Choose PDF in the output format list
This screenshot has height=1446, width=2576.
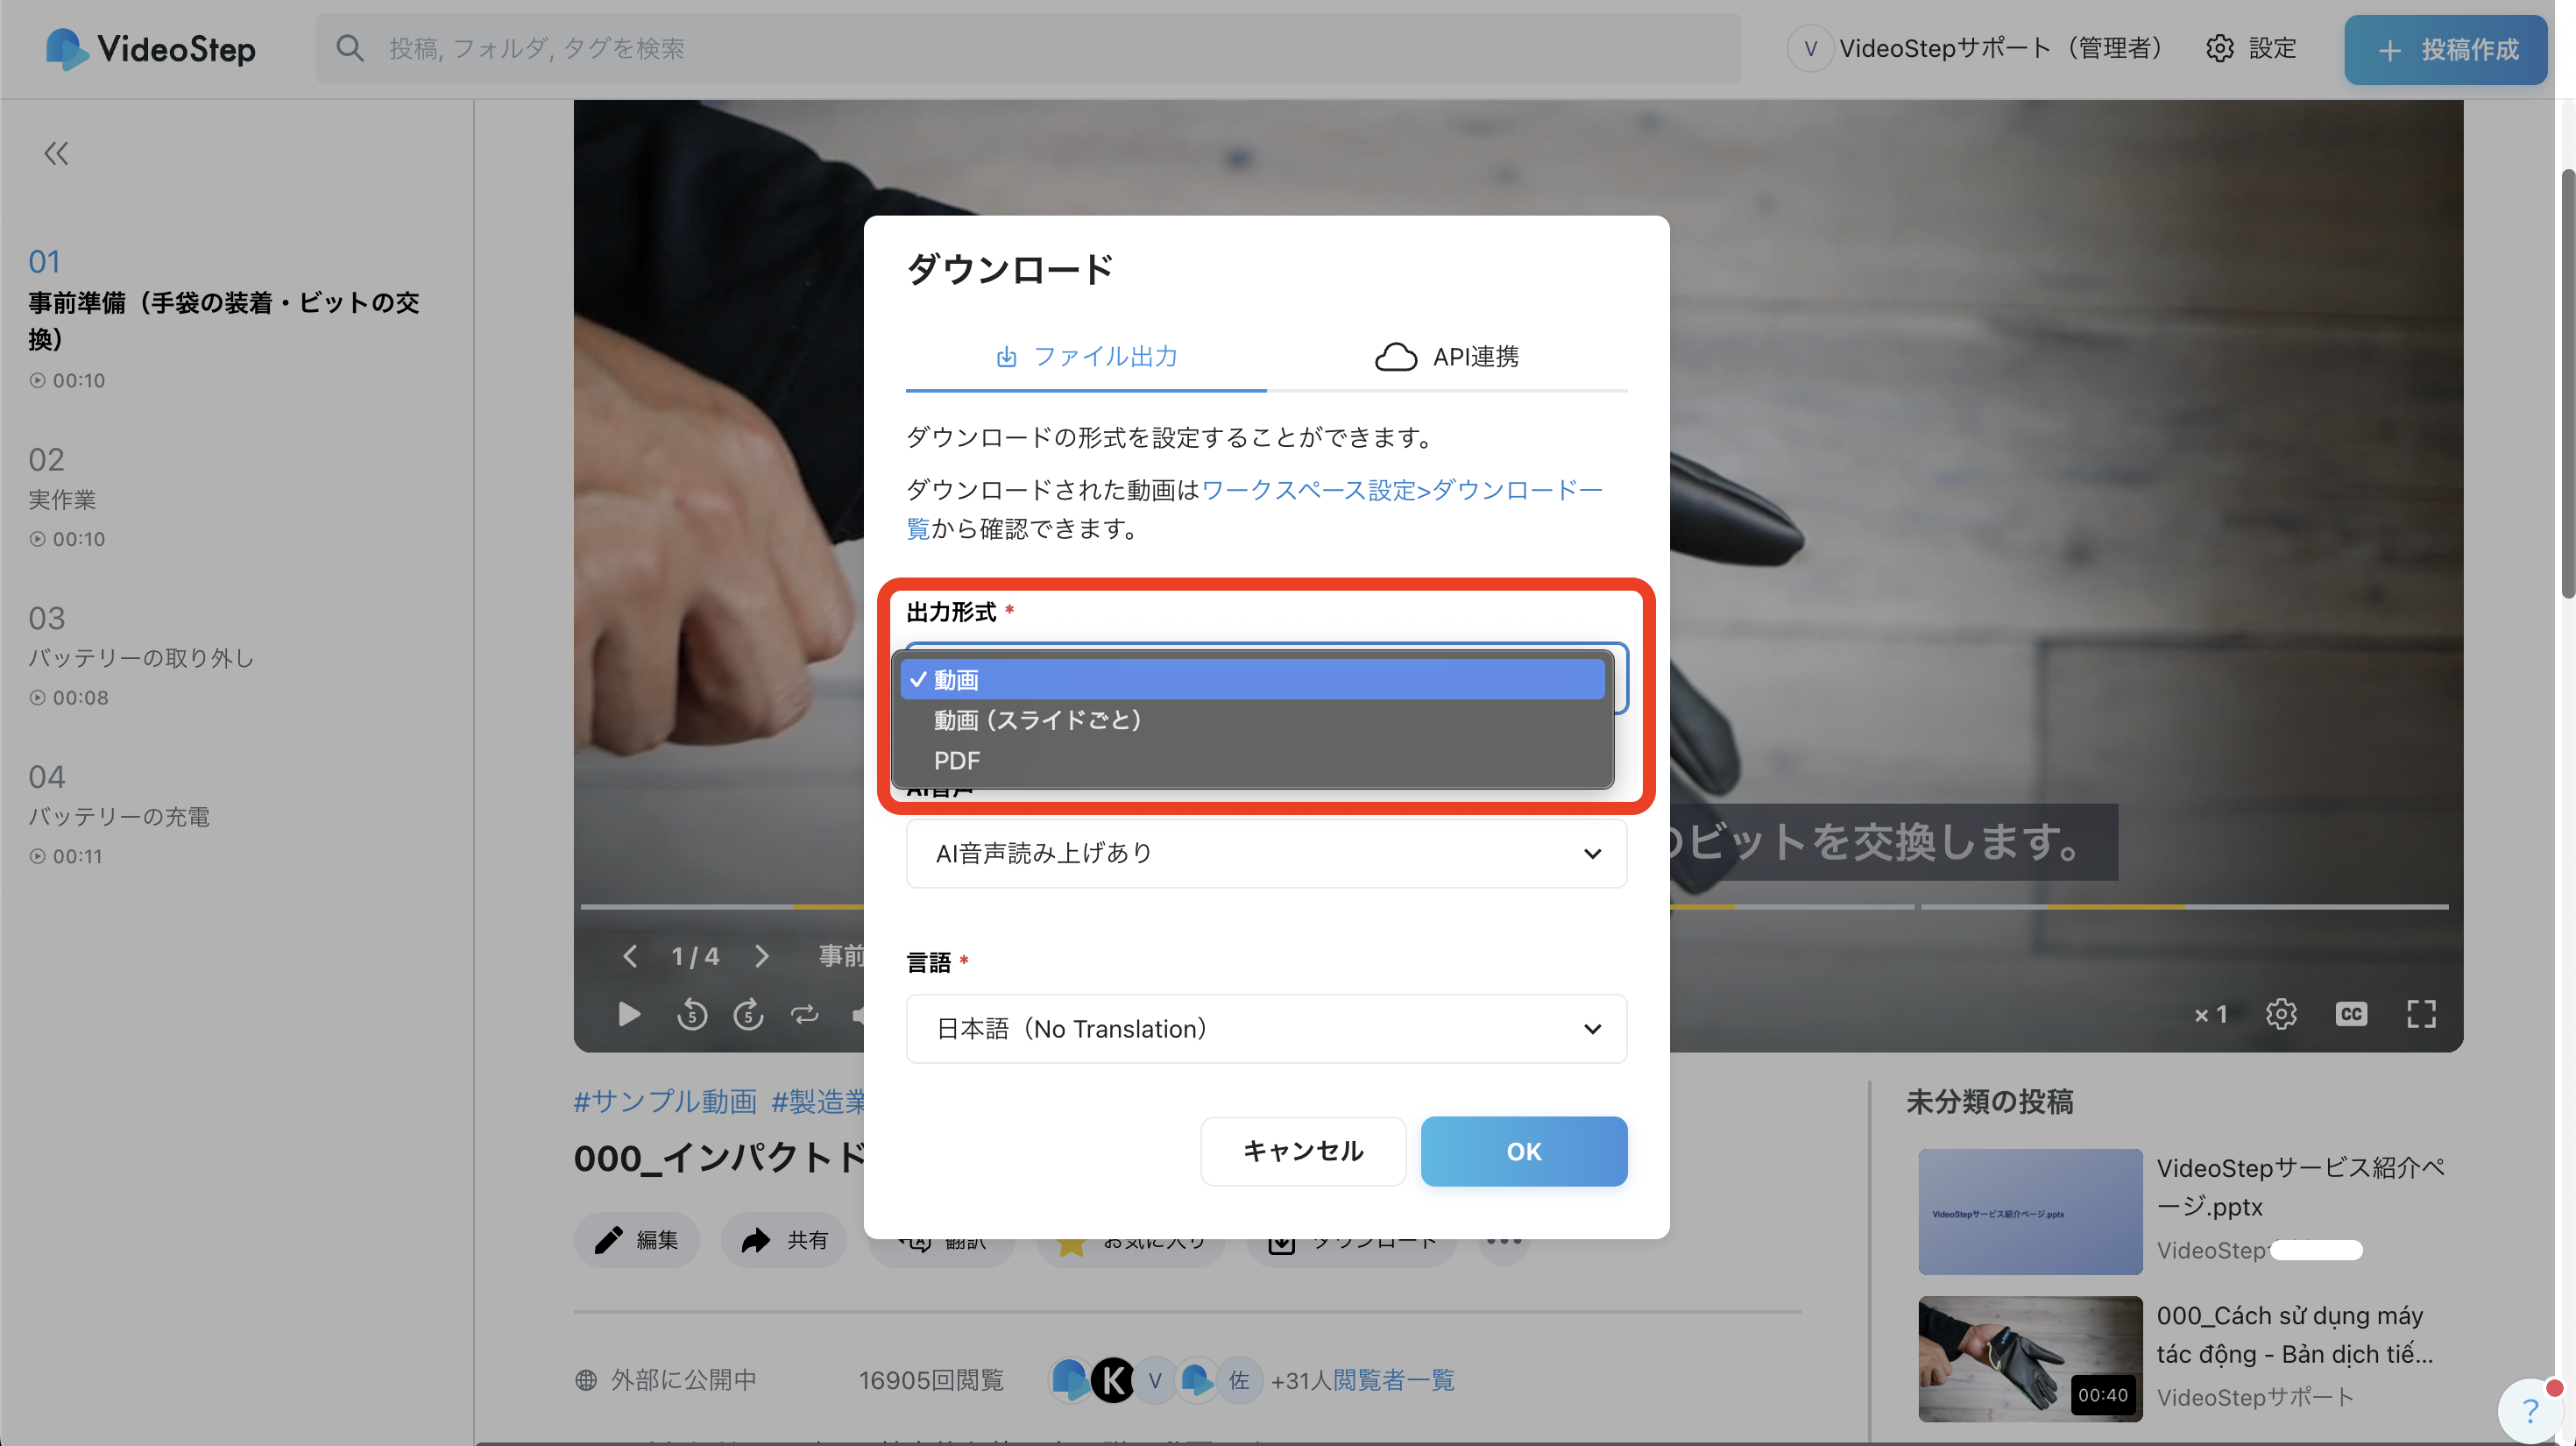click(x=957, y=761)
